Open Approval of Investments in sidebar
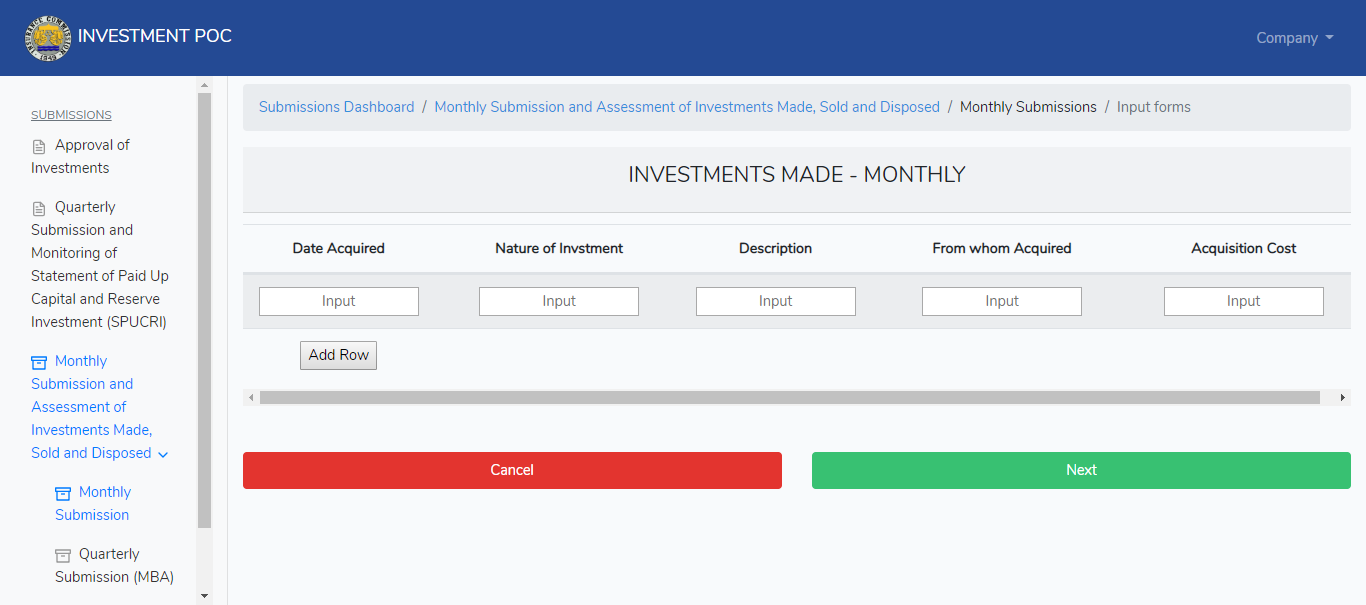 click(x=80, y=156)
